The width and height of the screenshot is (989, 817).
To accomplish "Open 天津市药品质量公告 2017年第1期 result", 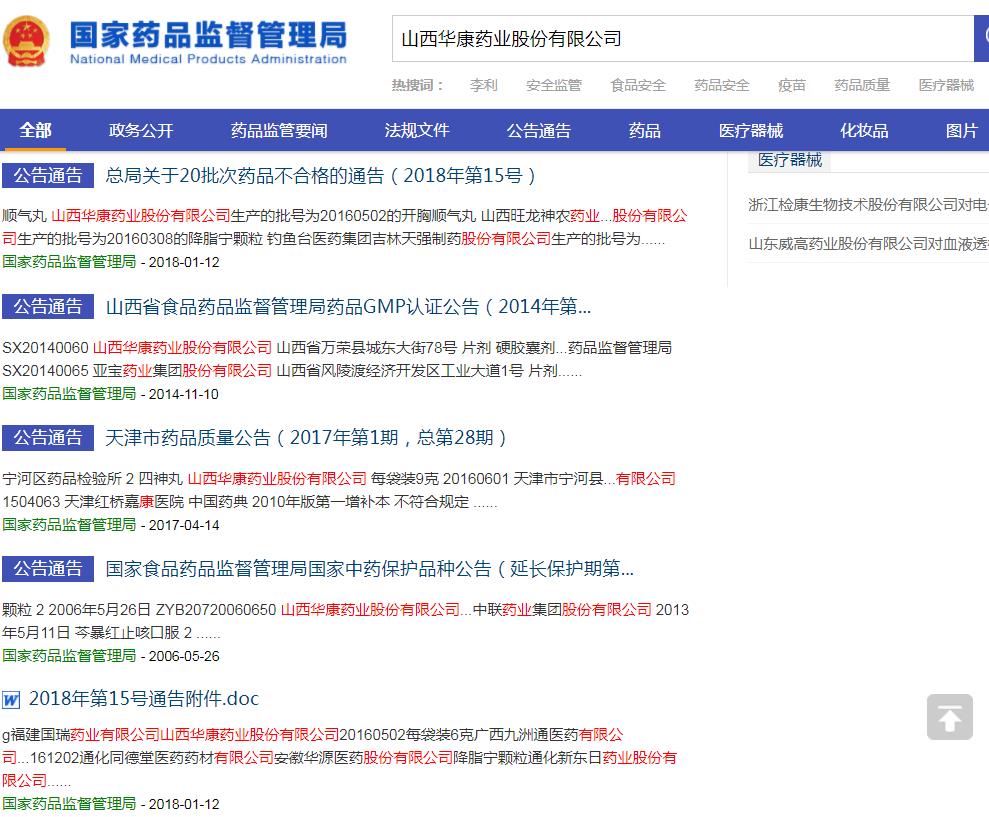I will (308, 438).
